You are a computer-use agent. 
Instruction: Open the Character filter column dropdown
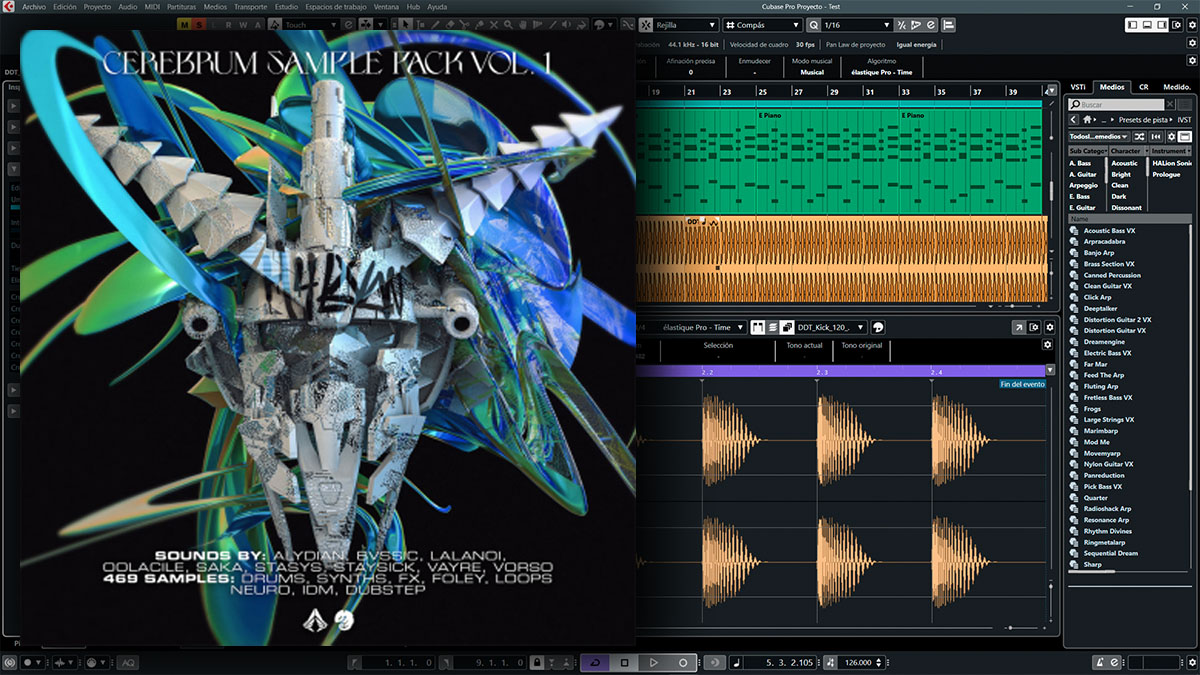click(x=1129, y=151)
